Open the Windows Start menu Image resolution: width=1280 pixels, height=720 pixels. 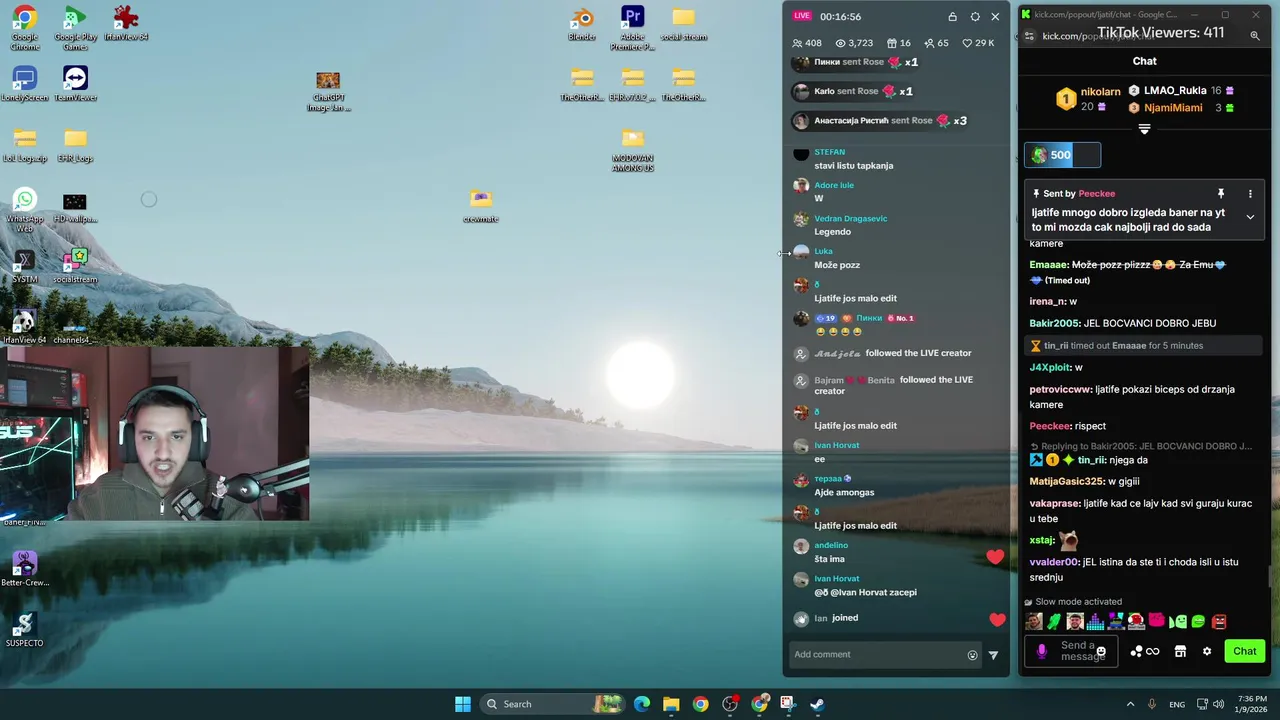463,704
